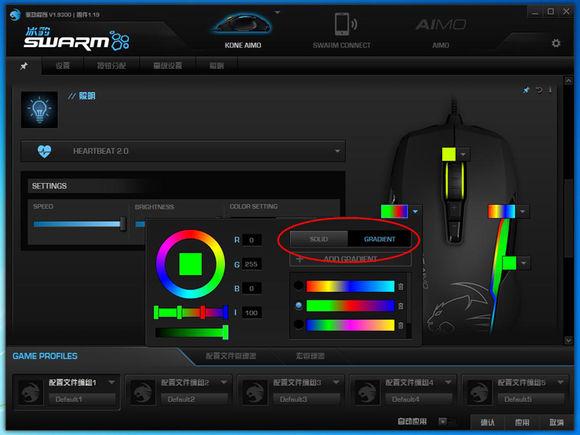Click the lightbulb illumination icon
580x435 pixels.
pos(39,110)
